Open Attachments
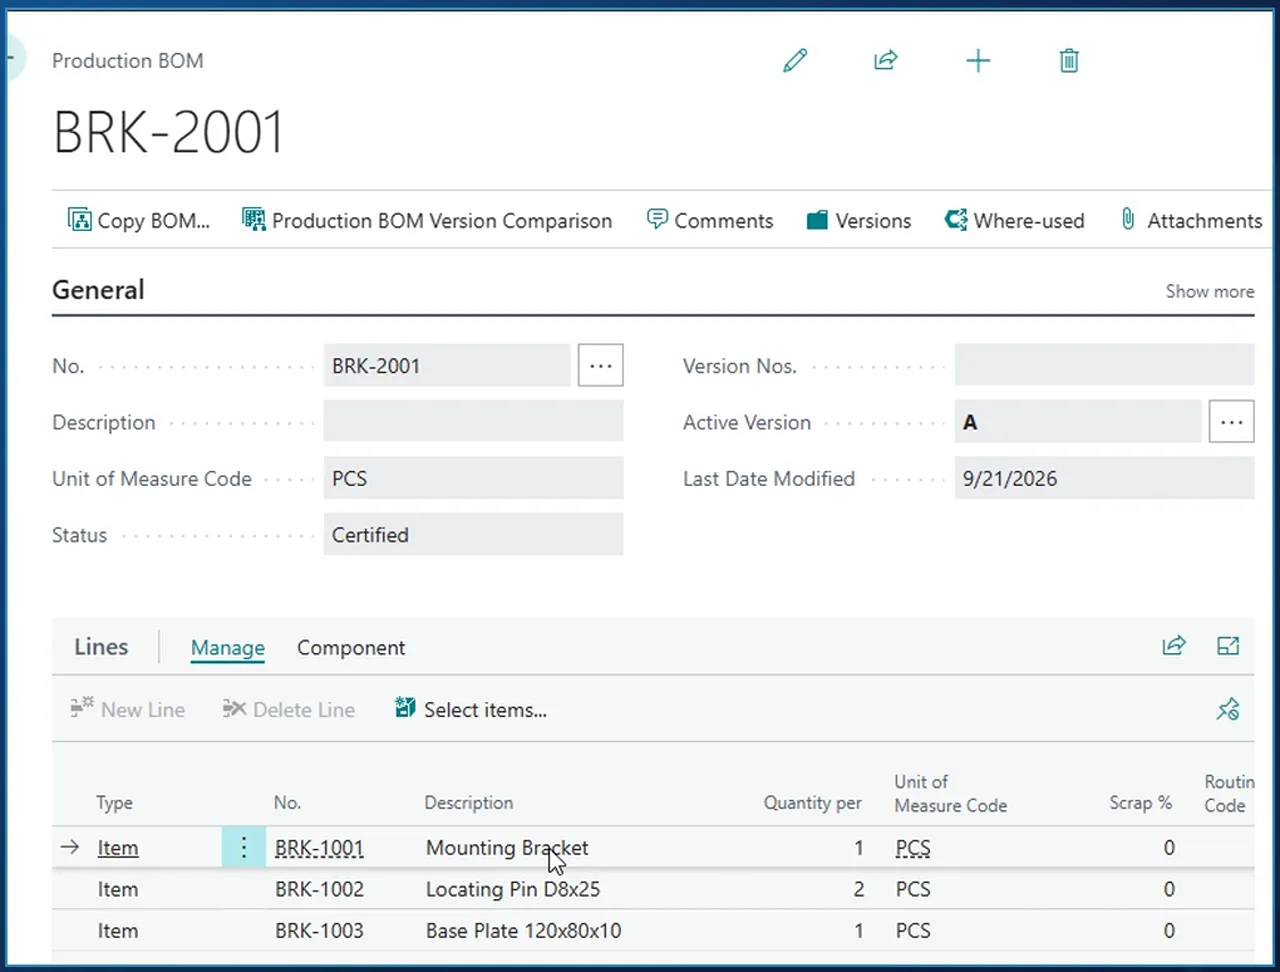This screenshot has height=972, width=1280. click(1190, 220)
